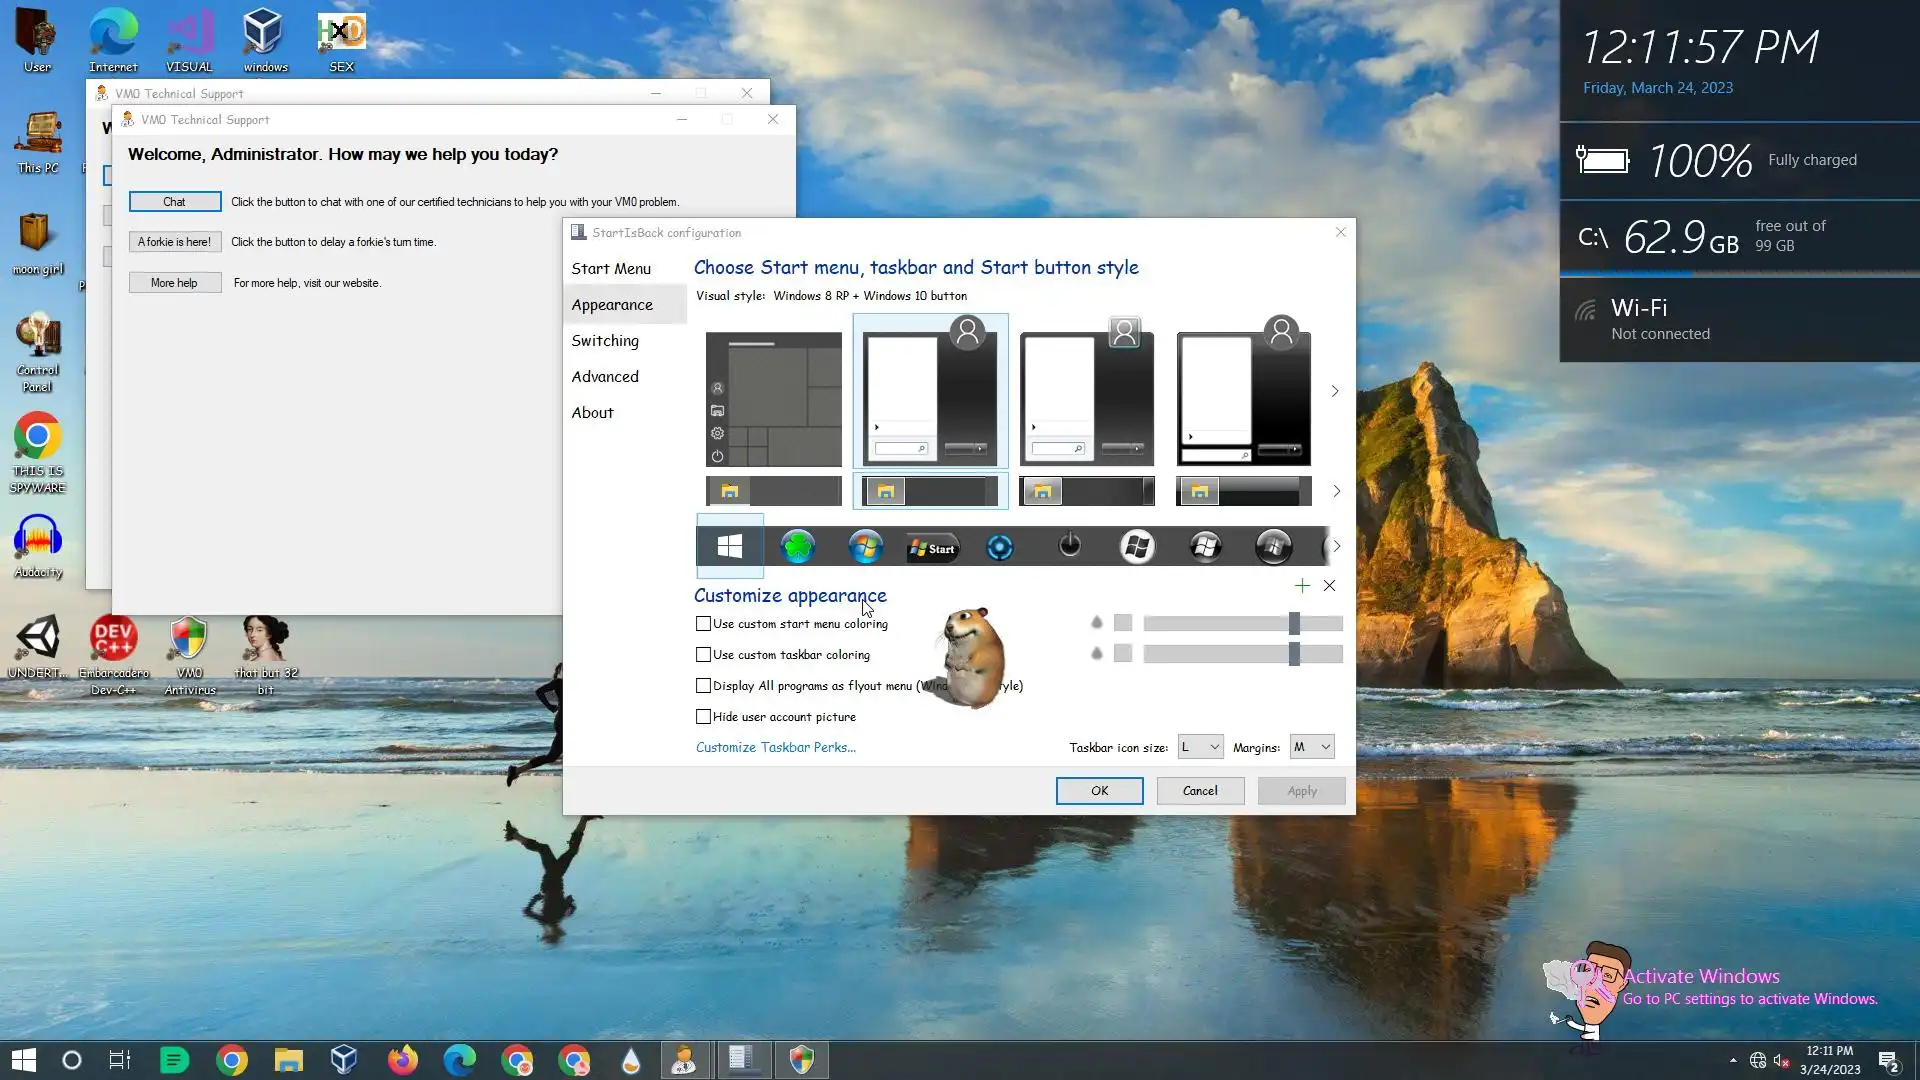Switch to the Switching section

click(x=605, y=341)
